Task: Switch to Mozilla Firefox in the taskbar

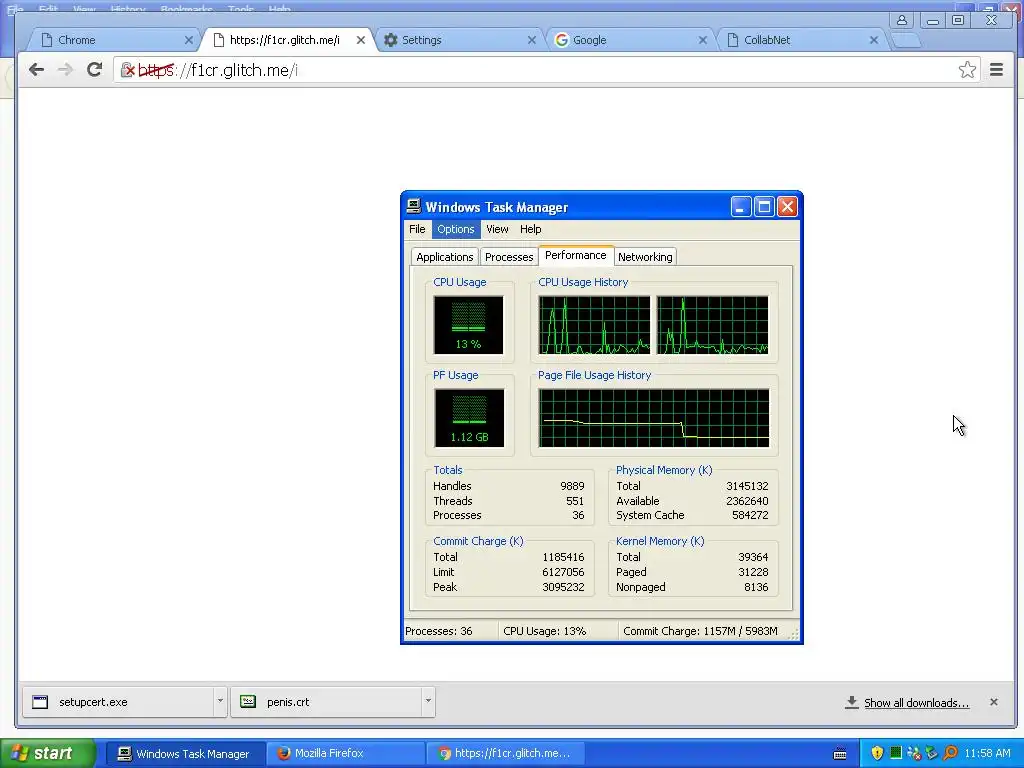Action: point(345,754)
